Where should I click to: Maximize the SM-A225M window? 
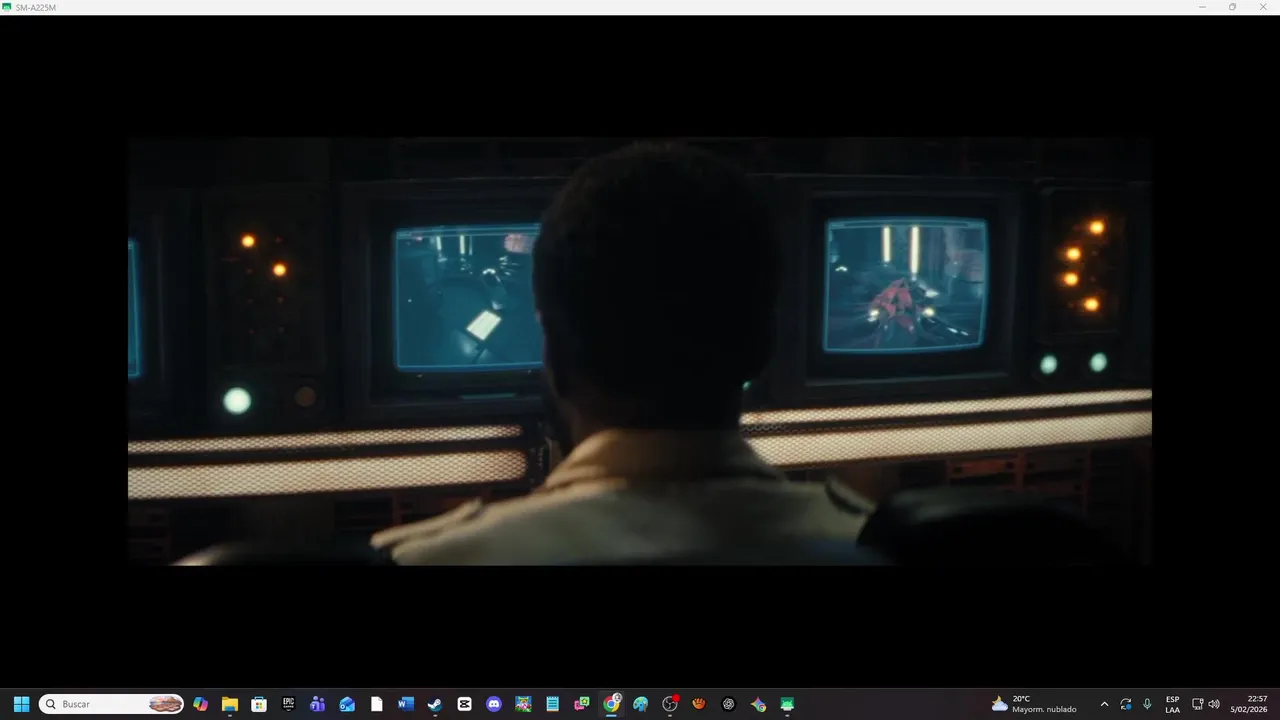click(1232, 7)
